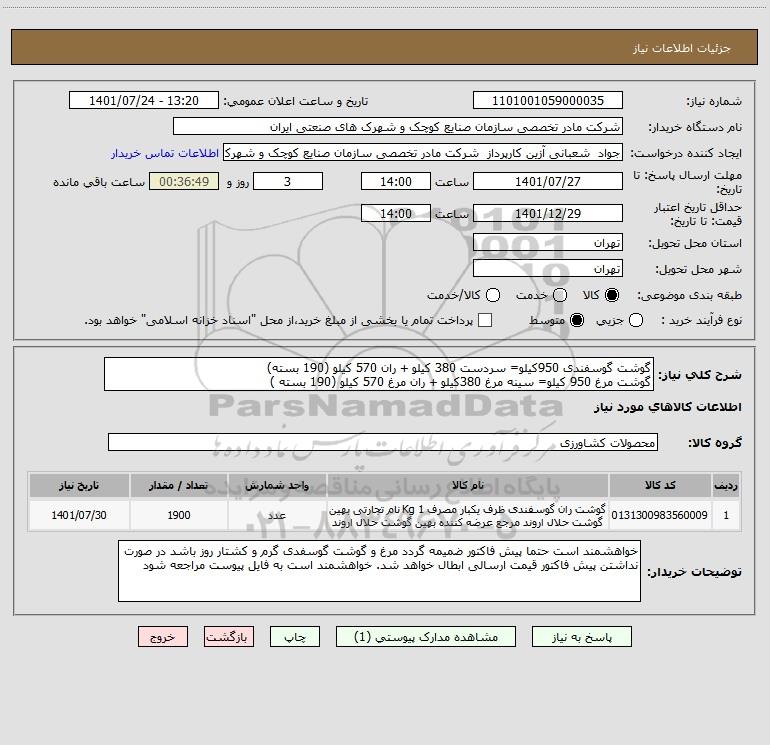770x745 pixels.
Task: Click the تعداد / مقدار column header
Action: tap(179, 486)
